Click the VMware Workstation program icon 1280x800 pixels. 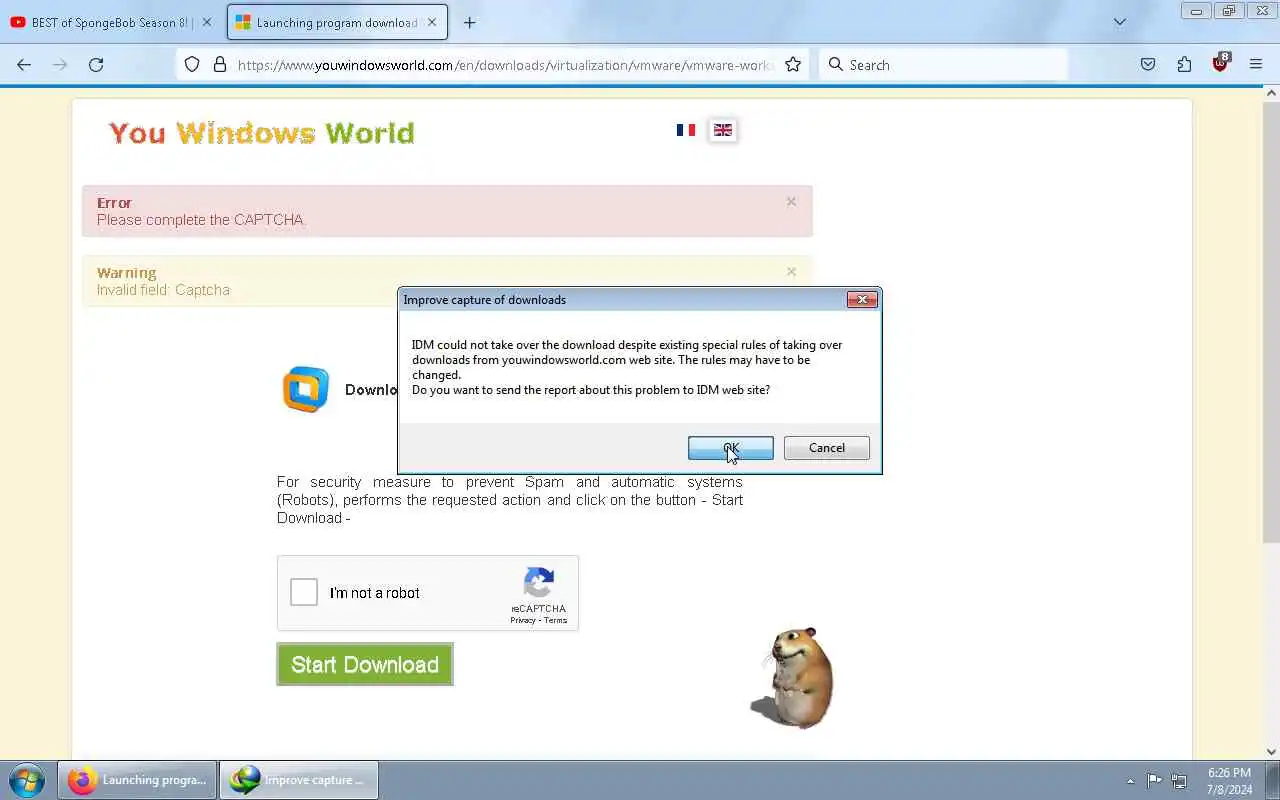tap(306, 389)
